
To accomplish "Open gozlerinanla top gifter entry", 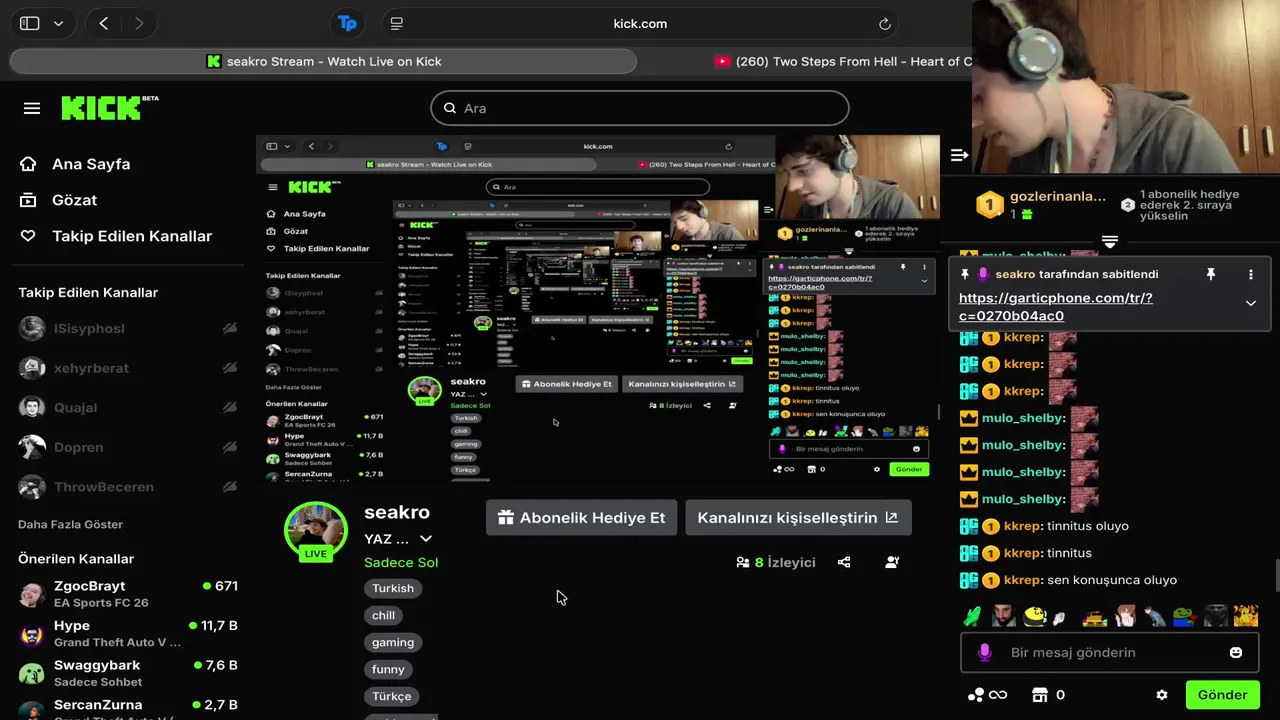I will [1041, 204].
